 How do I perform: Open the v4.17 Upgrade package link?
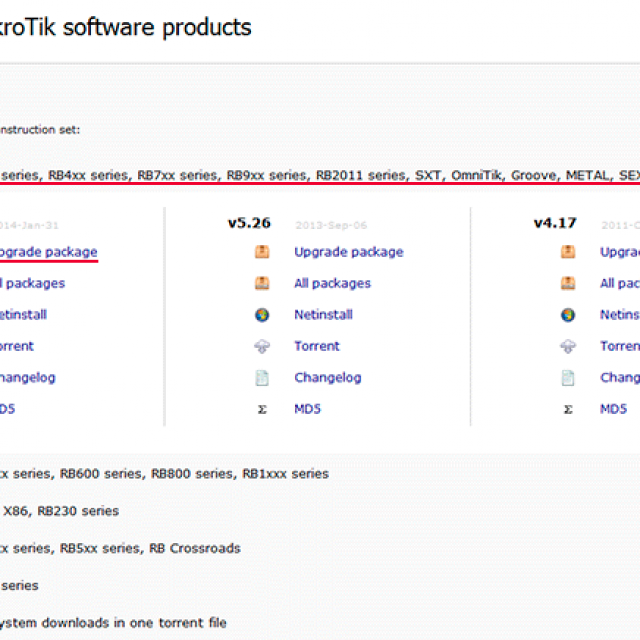(x=620, y=252)
